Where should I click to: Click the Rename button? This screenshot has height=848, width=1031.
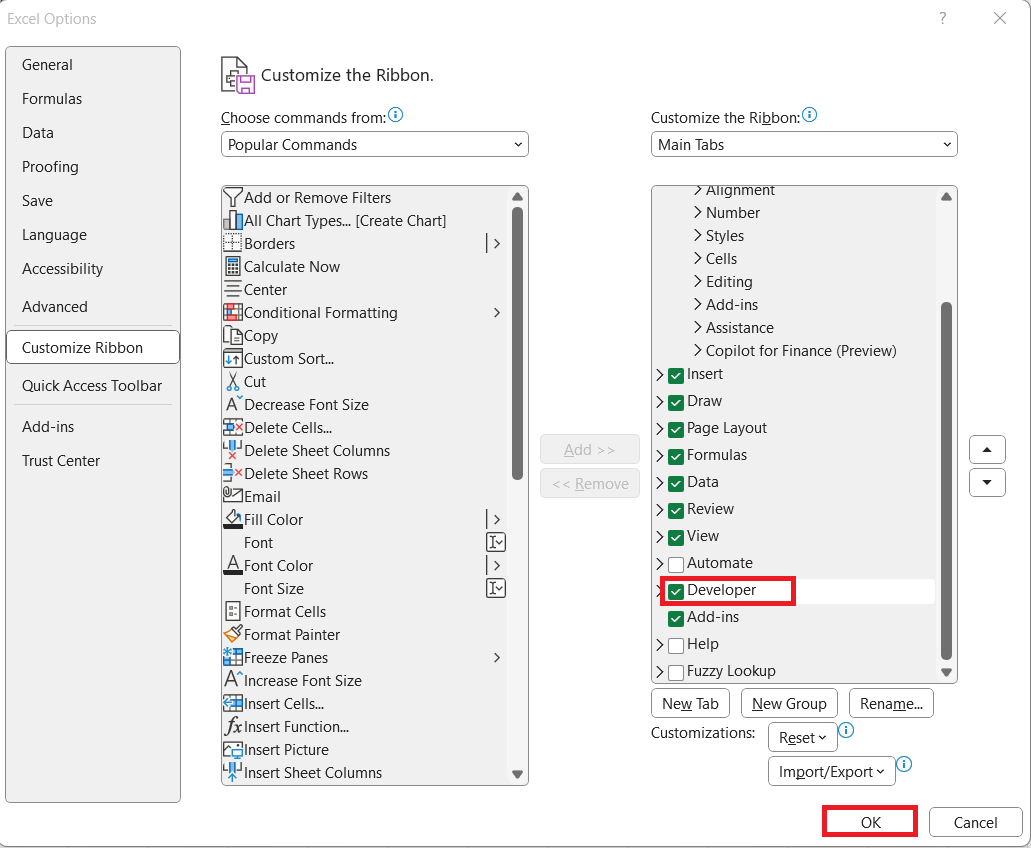click(x=891, y=703)
